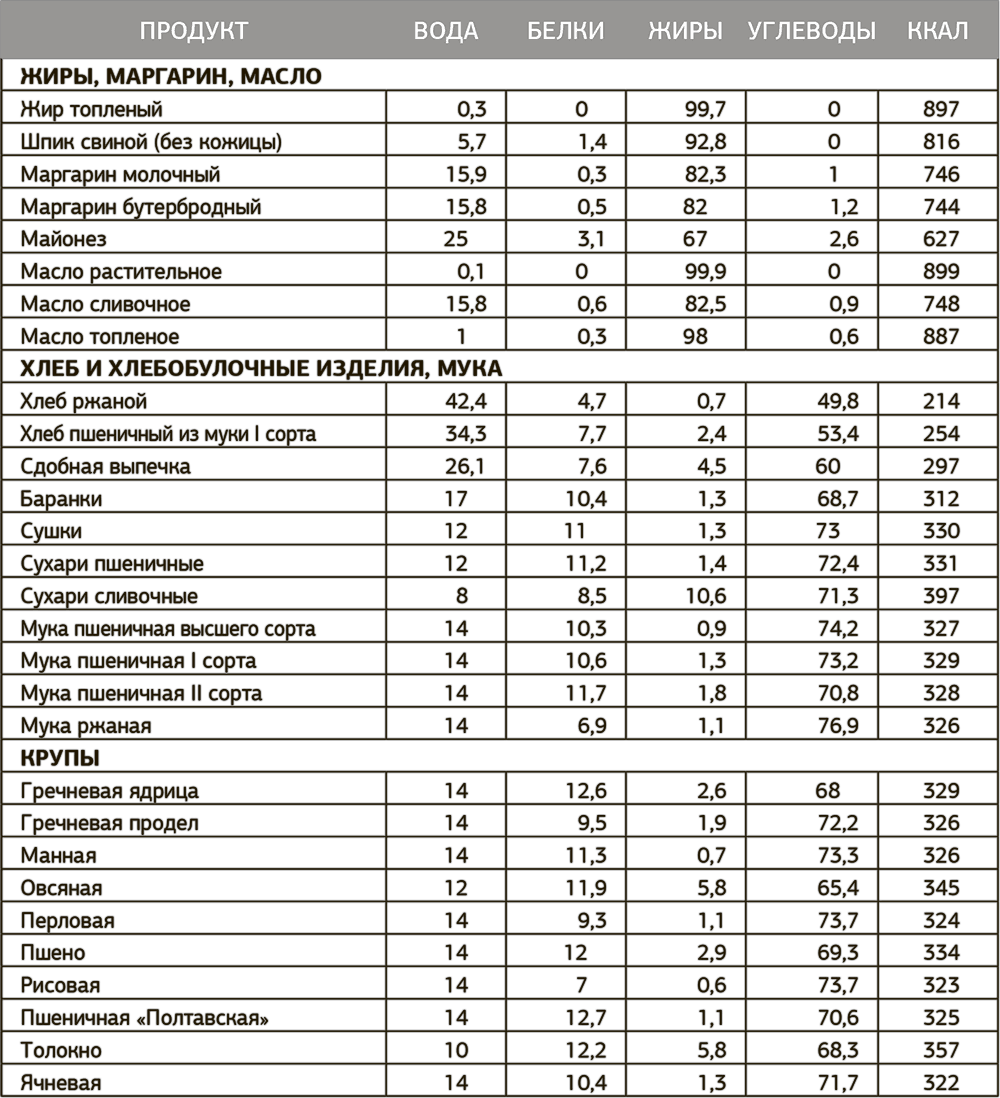Viewport: 1000px width, 1098px height.
Task: Select the 627 kcal value for Майонез
Action: (940, 239)
